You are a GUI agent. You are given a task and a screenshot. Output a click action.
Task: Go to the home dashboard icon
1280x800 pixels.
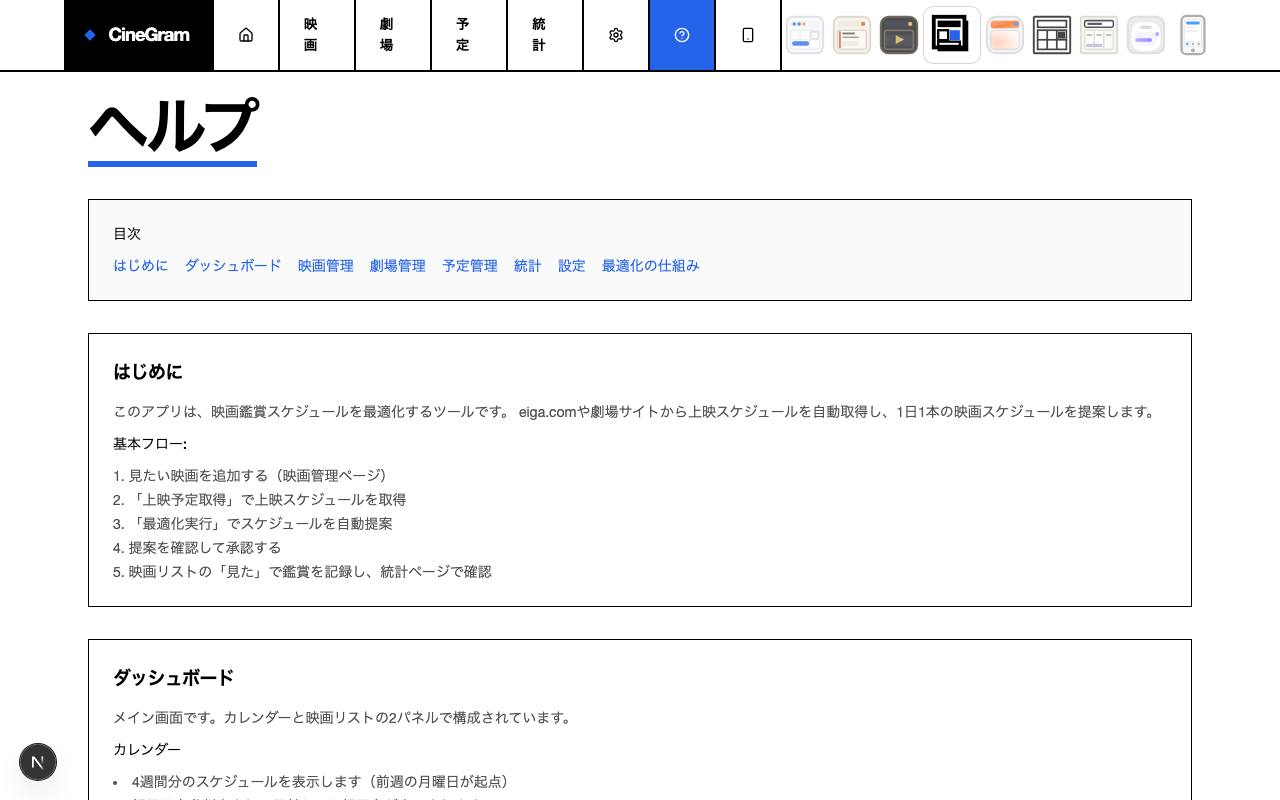[246, 35]
